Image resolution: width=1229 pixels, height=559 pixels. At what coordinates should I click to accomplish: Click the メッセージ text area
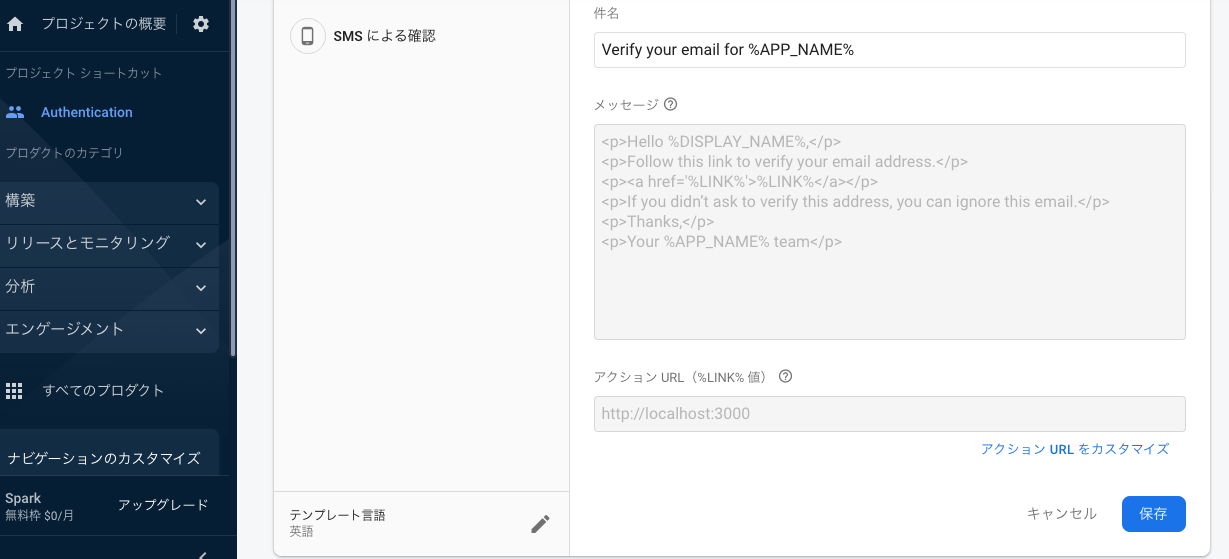pos(889,232)
